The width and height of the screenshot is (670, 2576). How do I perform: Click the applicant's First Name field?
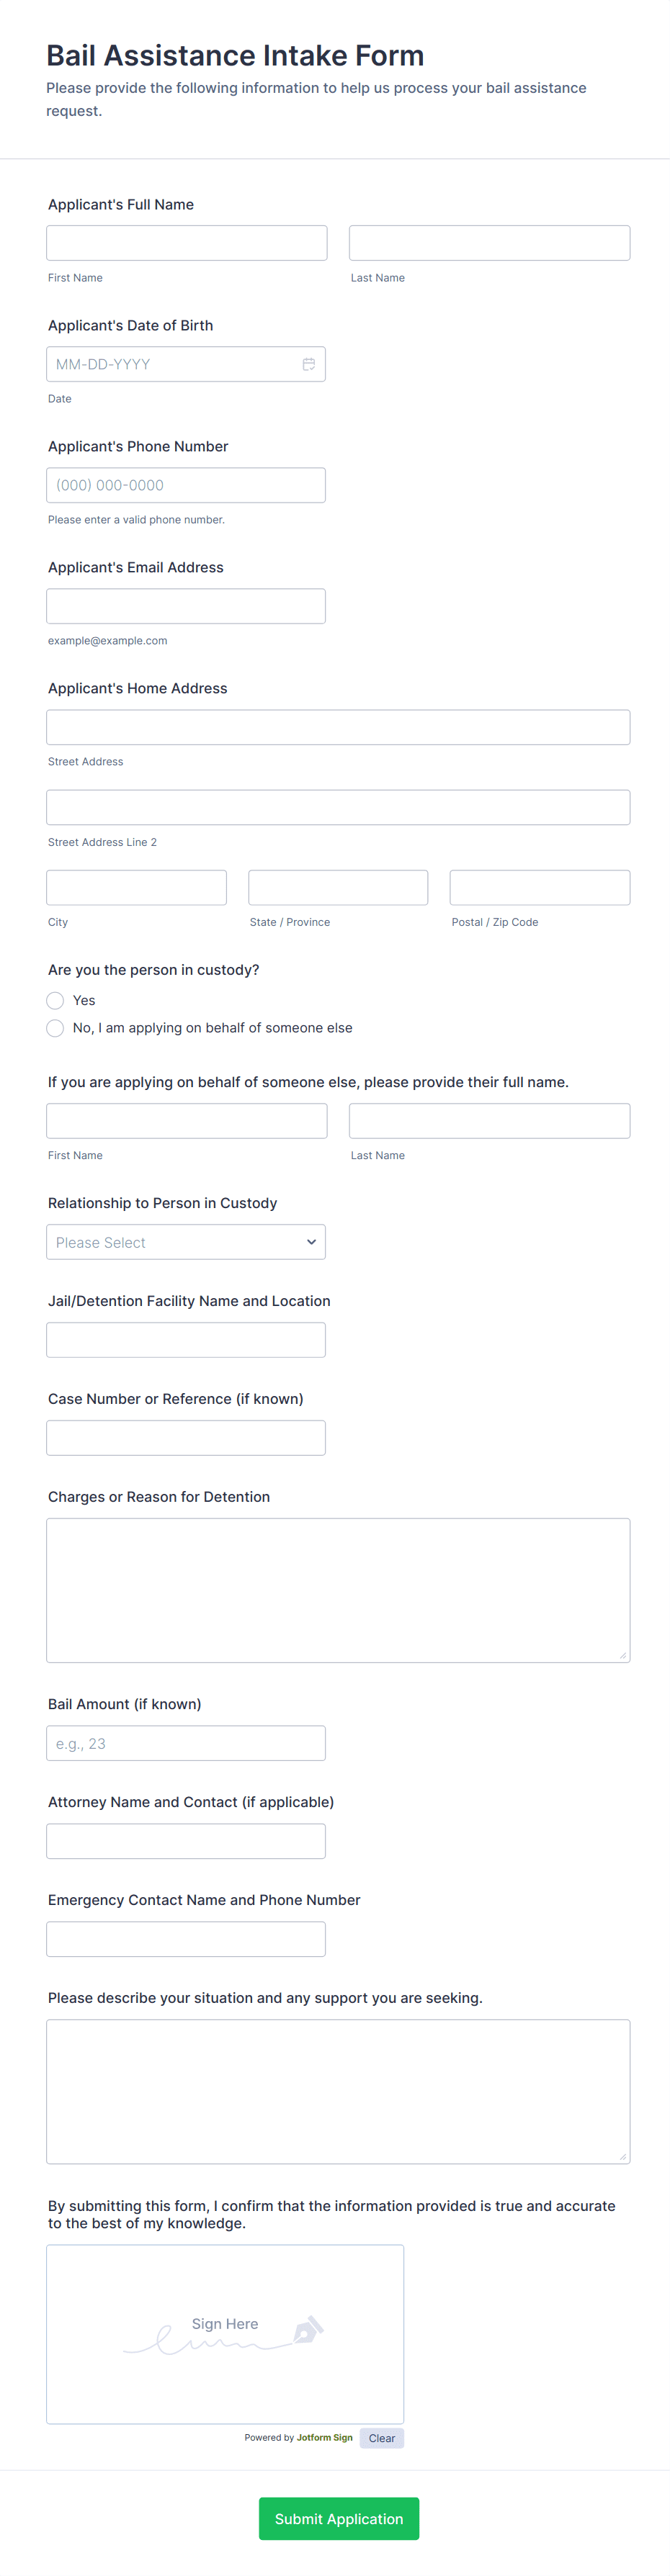point(186,243)
